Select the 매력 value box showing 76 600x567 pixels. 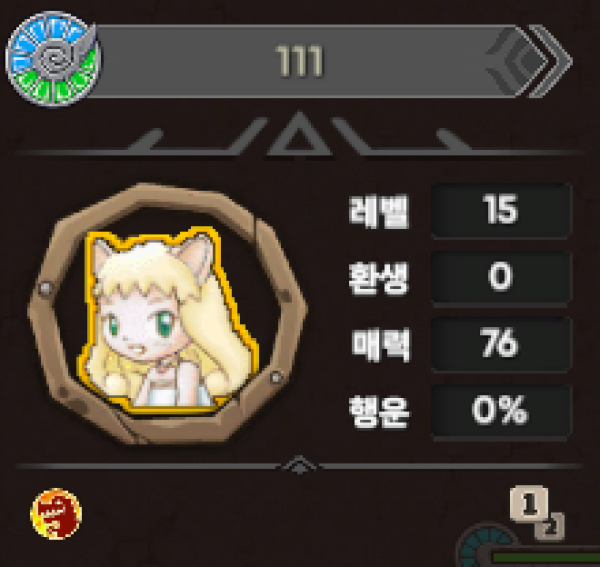coord(501,344)
